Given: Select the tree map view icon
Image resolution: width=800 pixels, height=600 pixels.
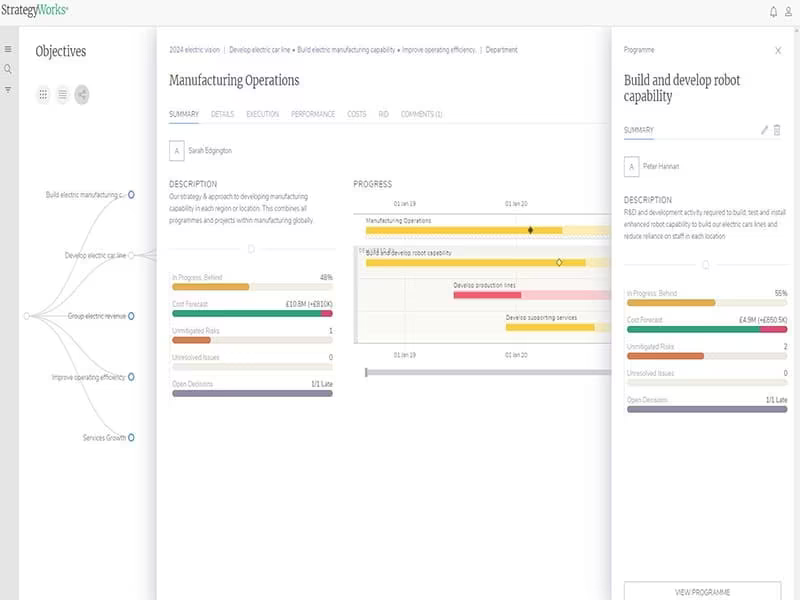Looking at the screenshot, I should 82,94.
